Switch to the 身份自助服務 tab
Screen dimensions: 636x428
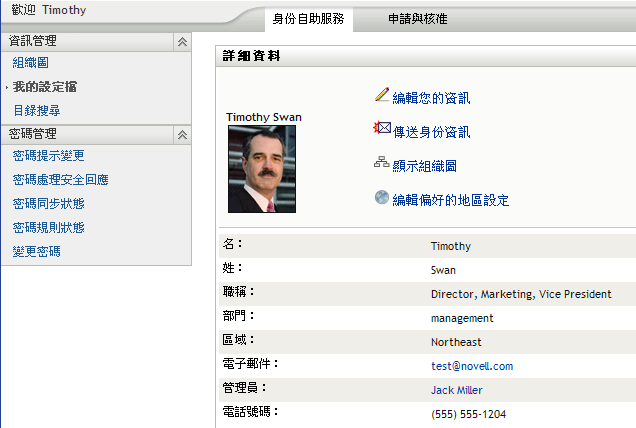[x=308, y=19]
